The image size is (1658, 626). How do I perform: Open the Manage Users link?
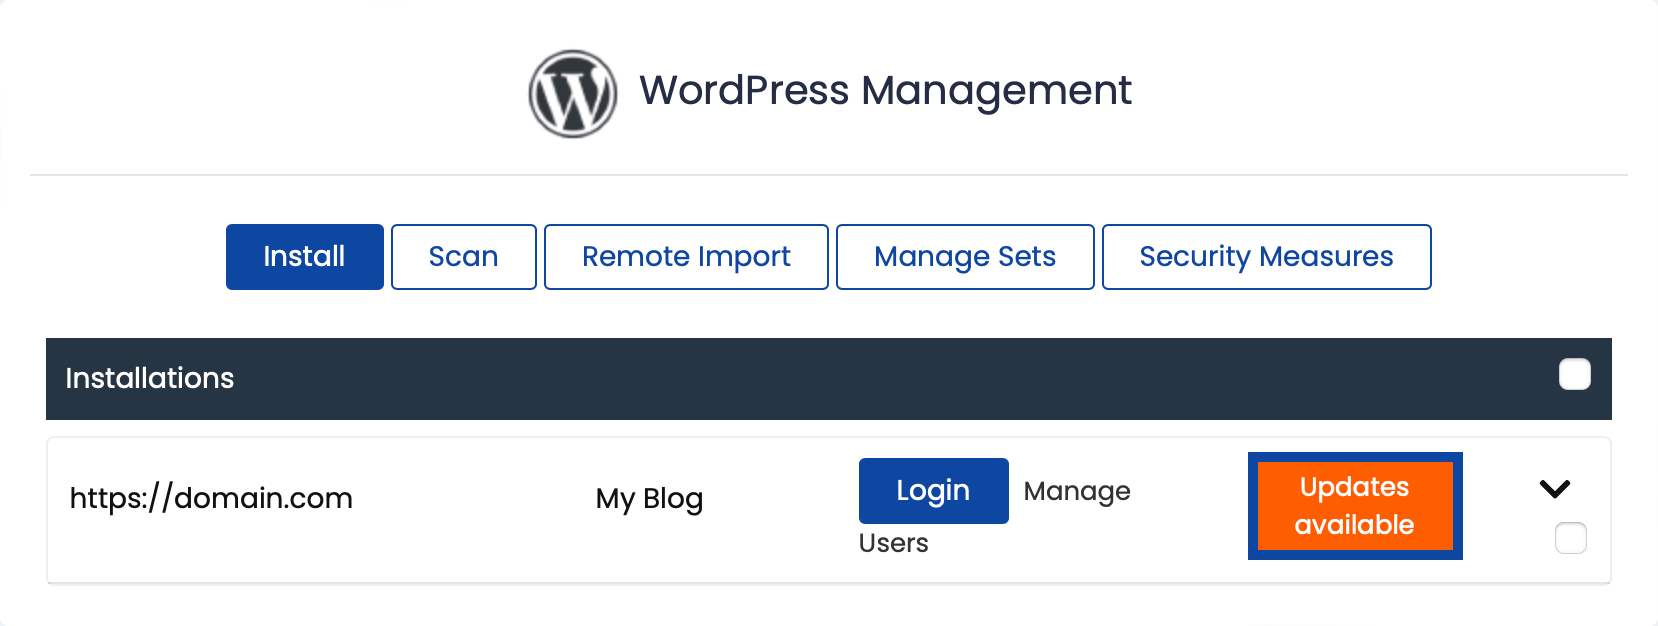tap(1077, 491)
